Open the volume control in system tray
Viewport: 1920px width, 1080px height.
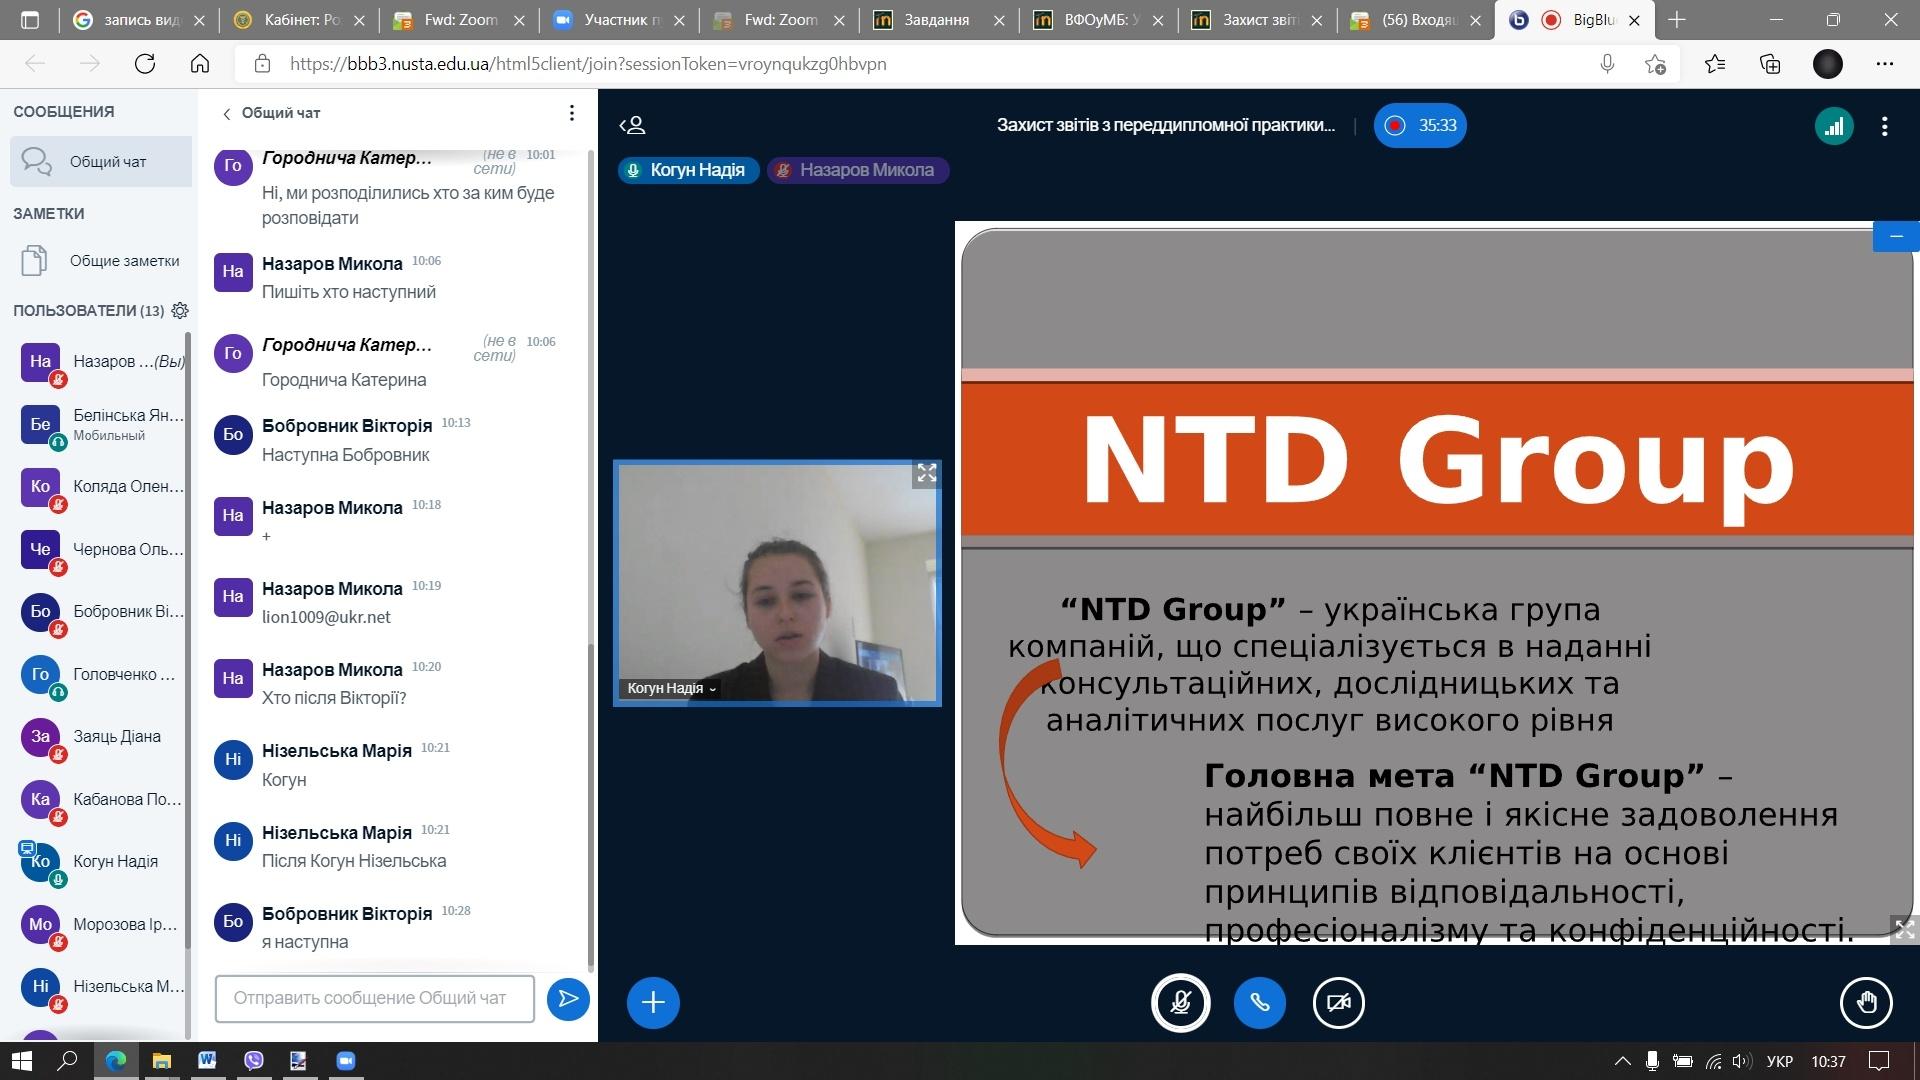(1742, 1061)
